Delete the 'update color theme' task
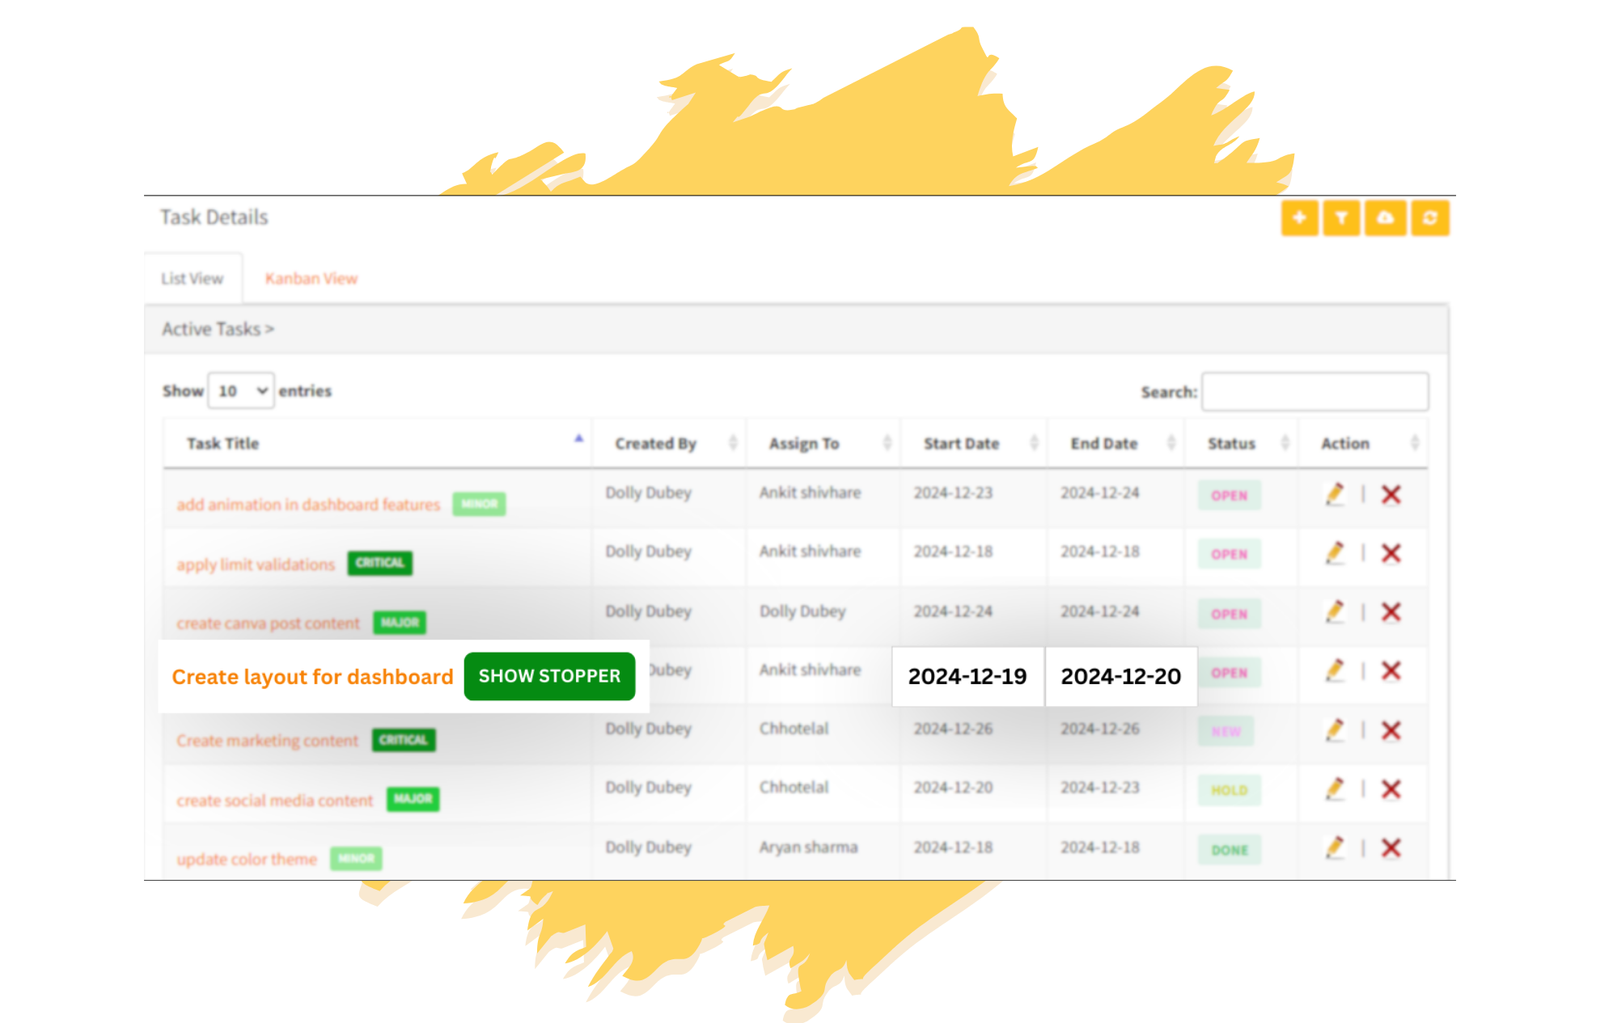1600x1023 pixels. point(1391,848)
